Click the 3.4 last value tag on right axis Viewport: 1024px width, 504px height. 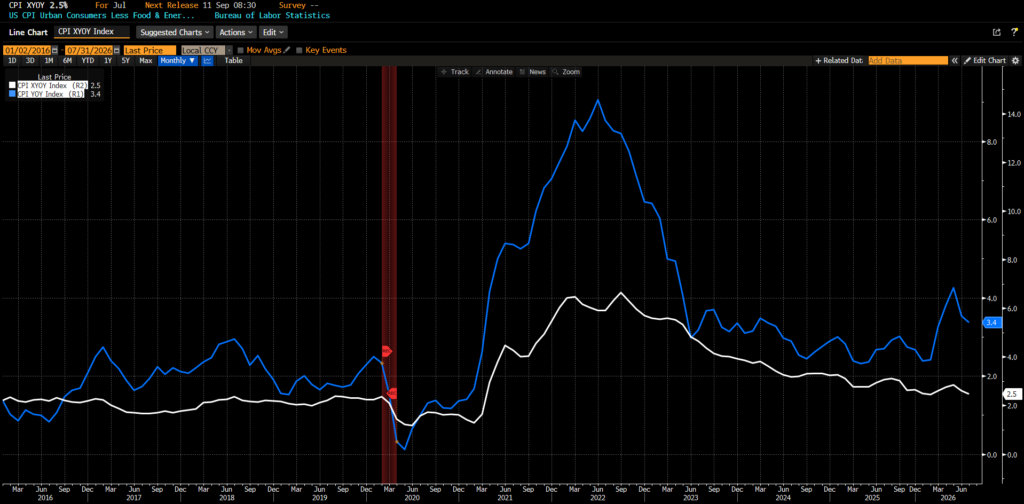[x=992, y=323]
